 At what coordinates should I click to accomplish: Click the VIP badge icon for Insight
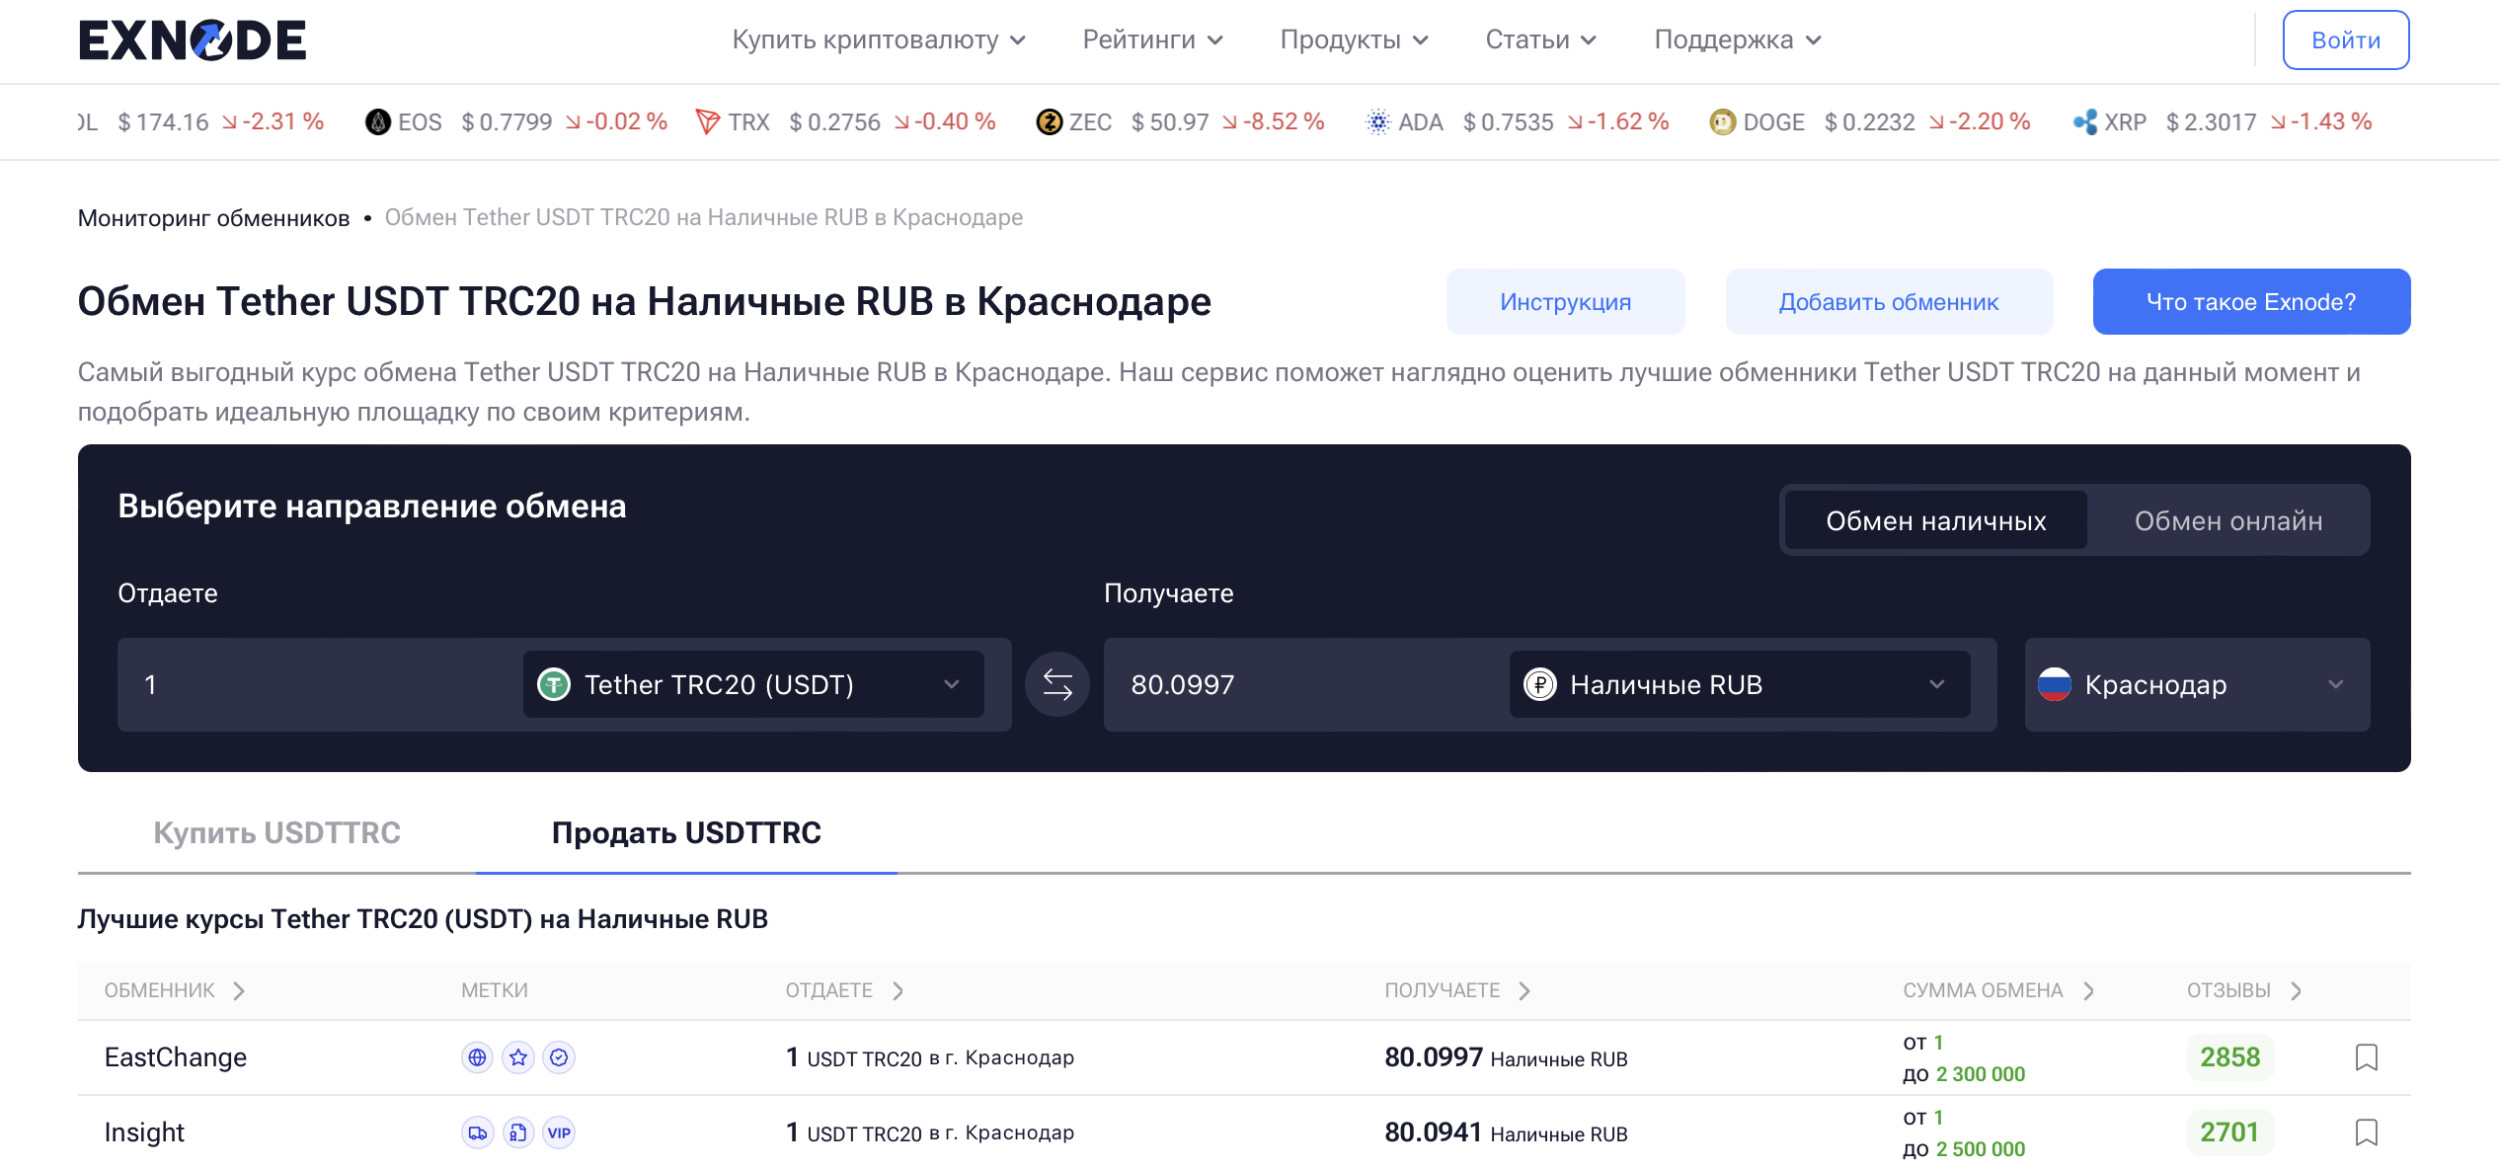click(559, 1132)
